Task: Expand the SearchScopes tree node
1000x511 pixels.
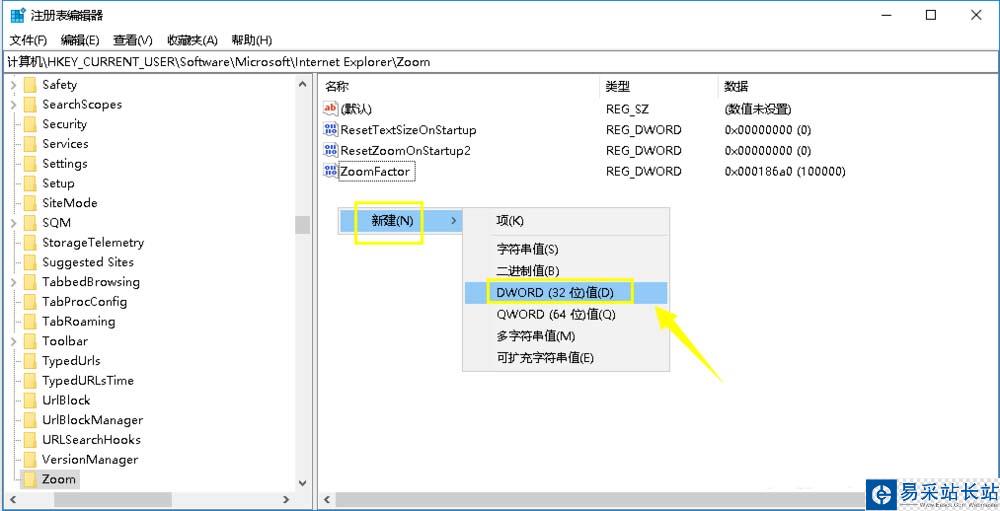Action: [13, 105]
